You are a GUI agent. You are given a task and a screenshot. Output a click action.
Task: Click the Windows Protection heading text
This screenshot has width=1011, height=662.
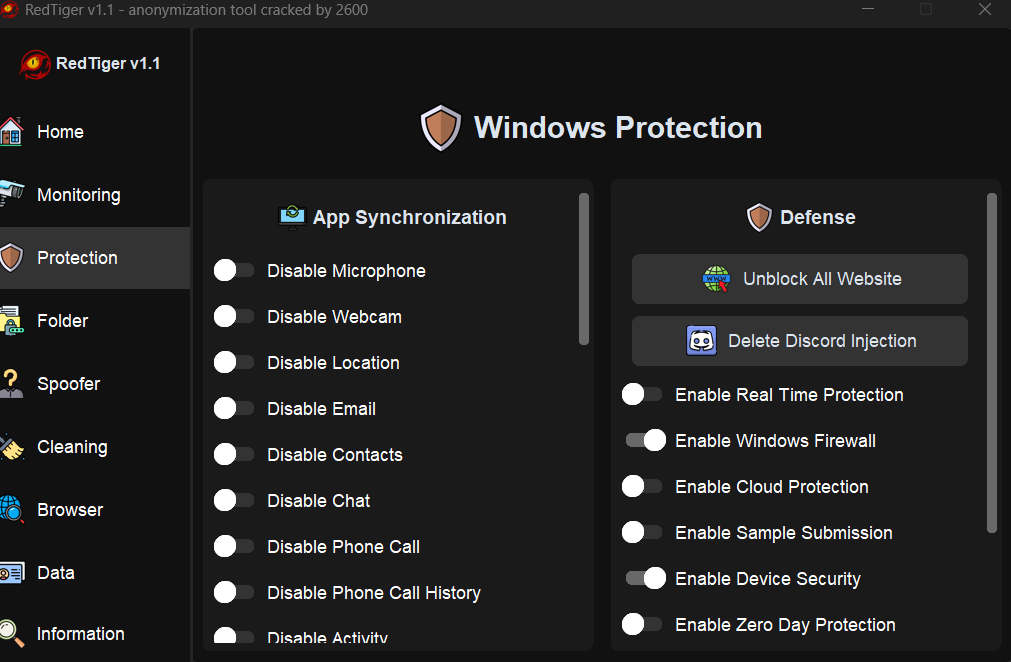[x=618, y=128]
